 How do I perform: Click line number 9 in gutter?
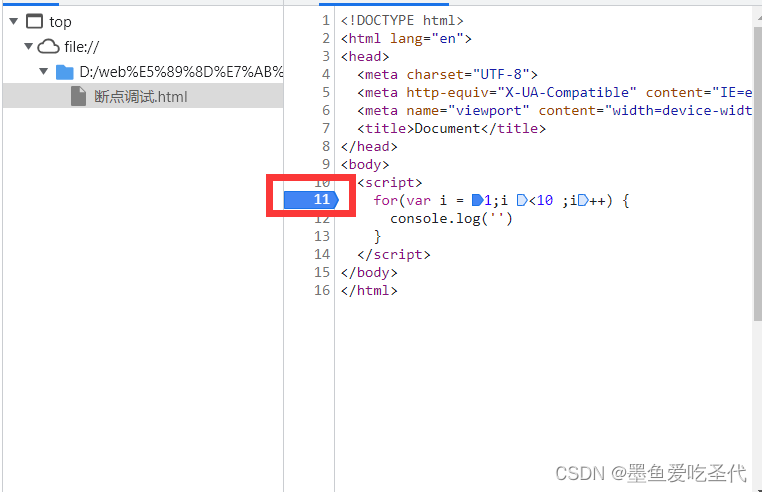click(326, 164)
